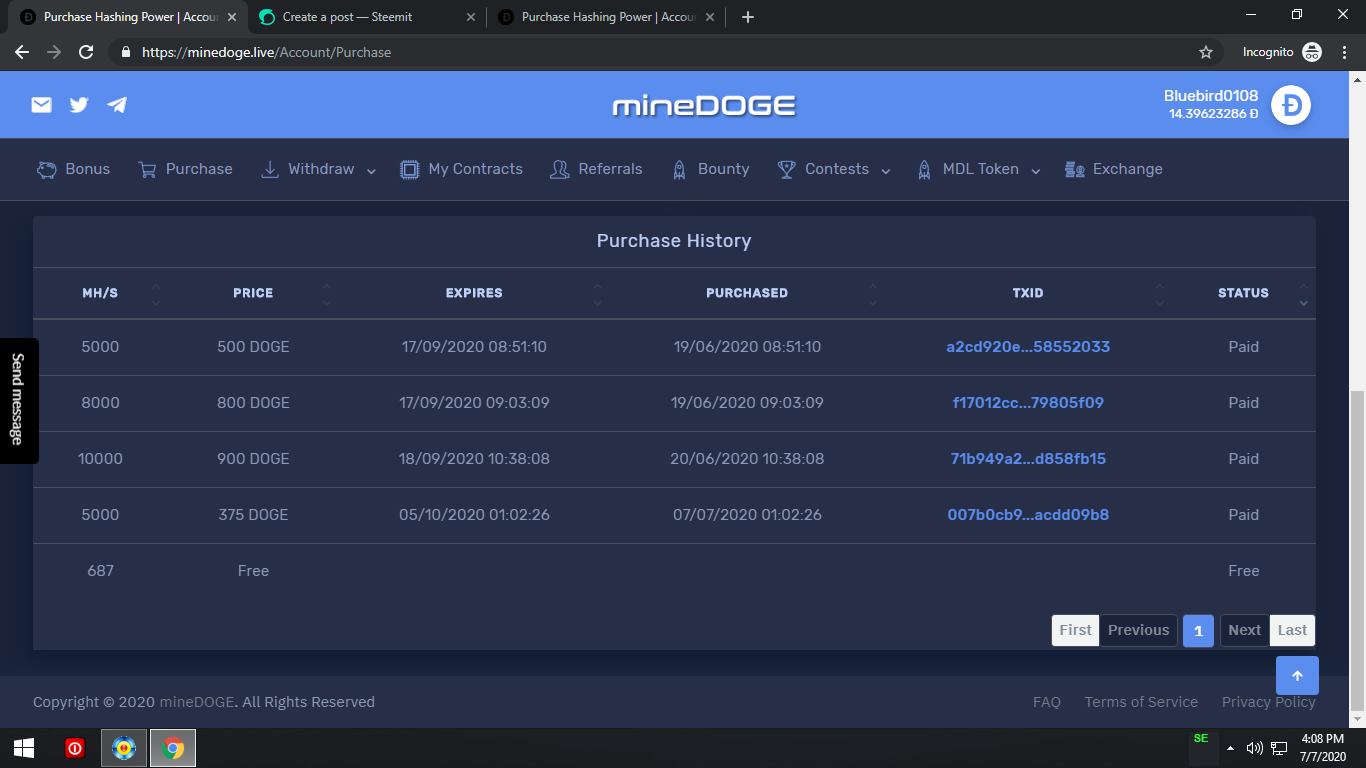Open the FAQ footer link
Viewport: 1366px width, 768px height.
click(x=1047, y=702)
